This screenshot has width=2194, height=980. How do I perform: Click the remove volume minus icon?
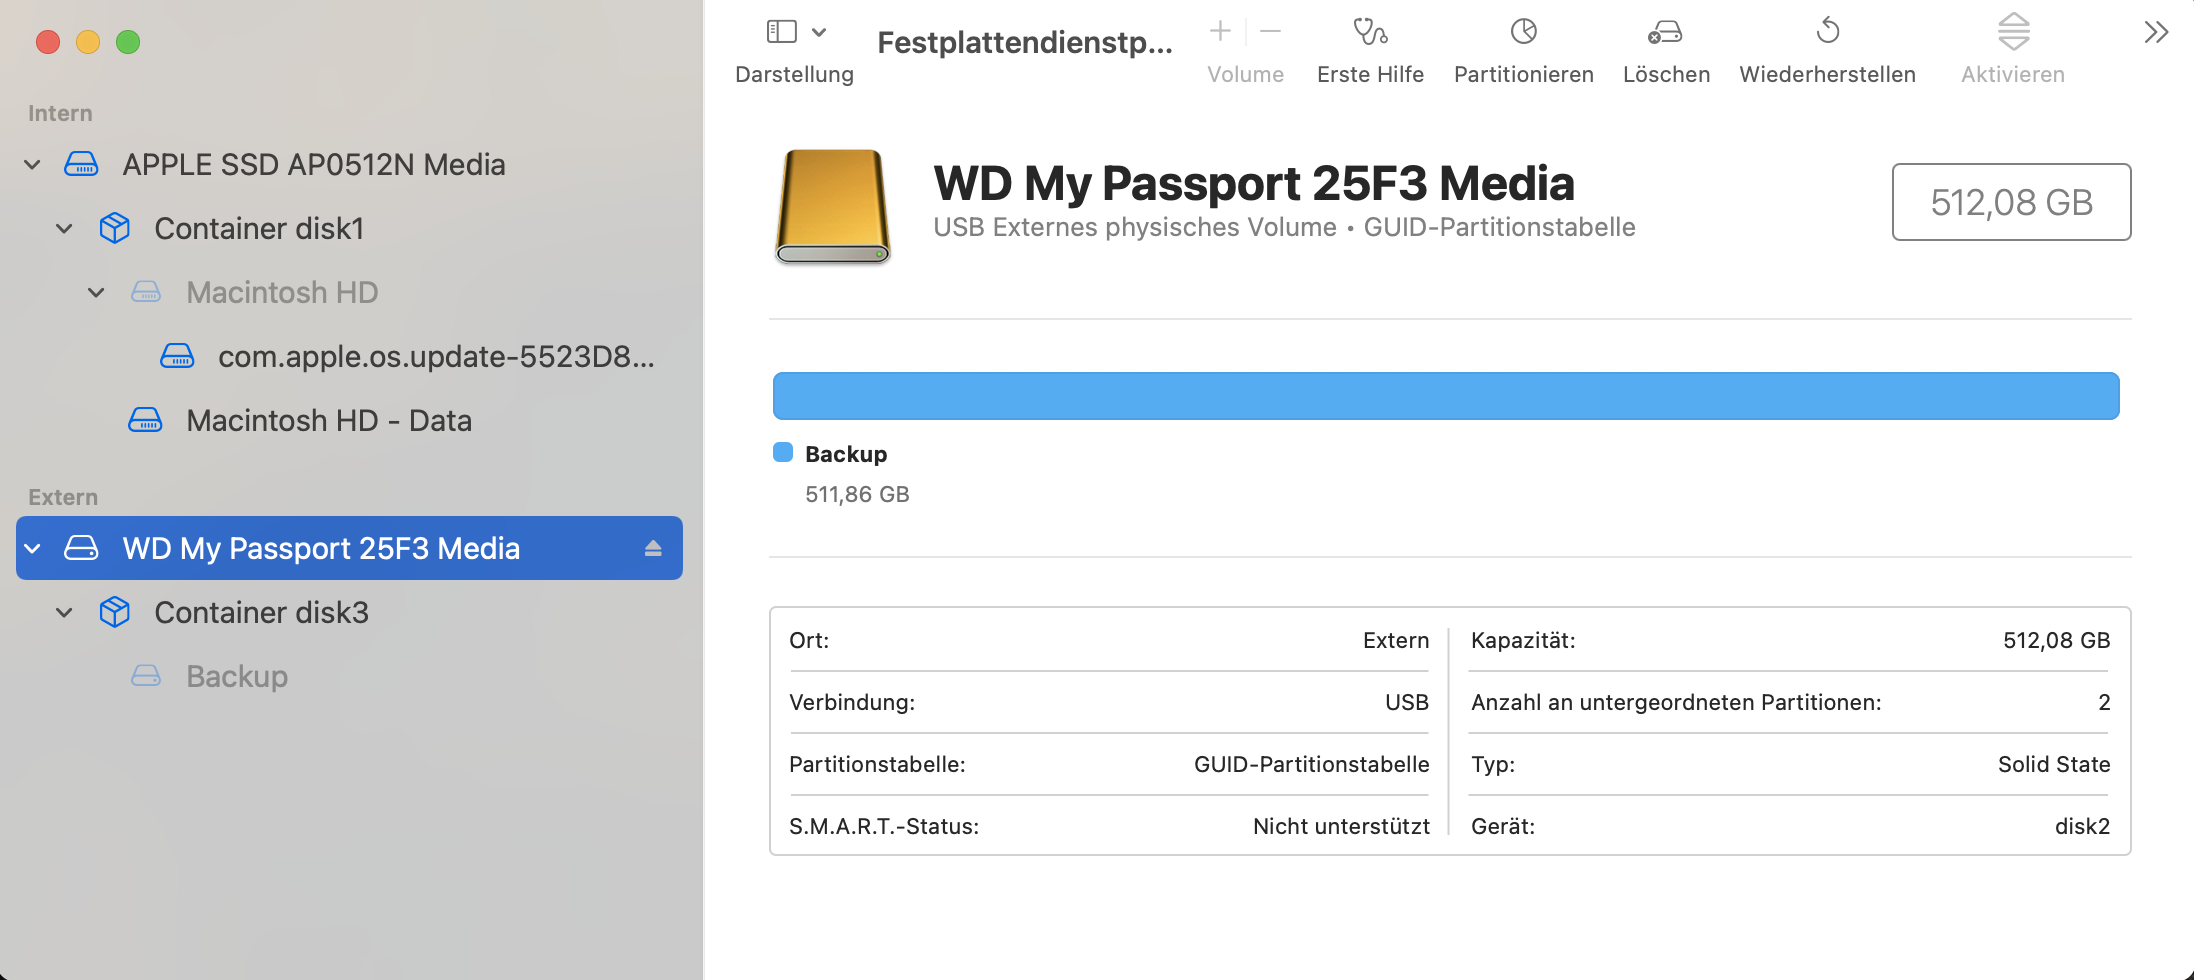[x=1271, y=32]
